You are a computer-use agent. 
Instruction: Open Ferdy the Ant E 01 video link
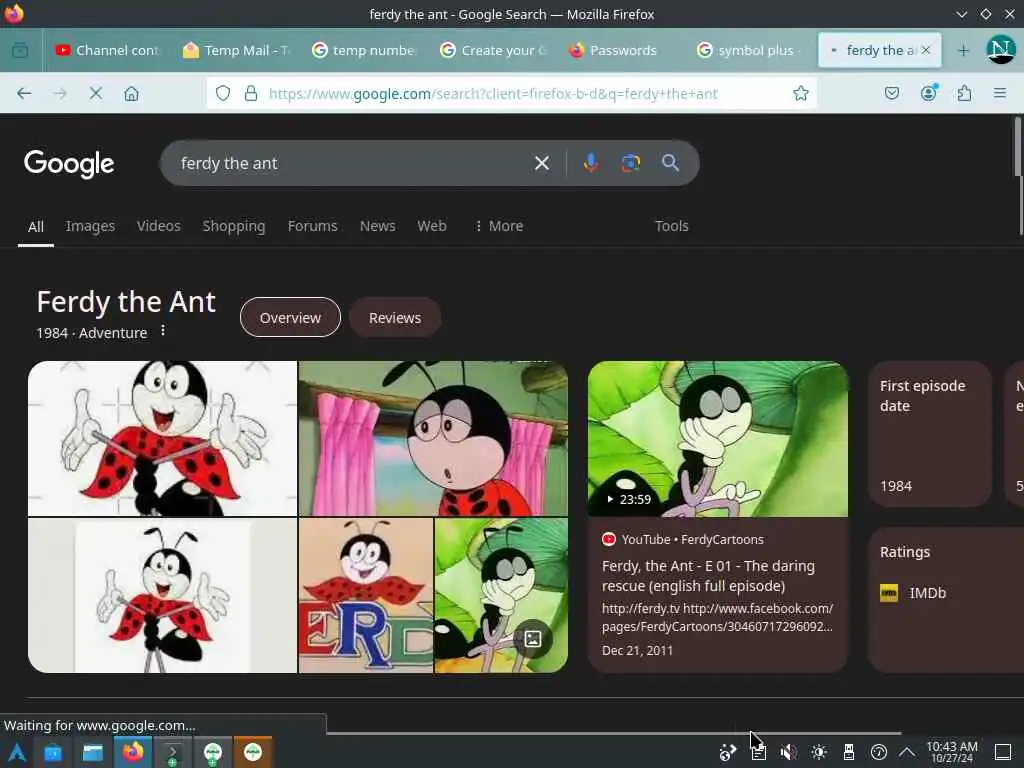708,575
